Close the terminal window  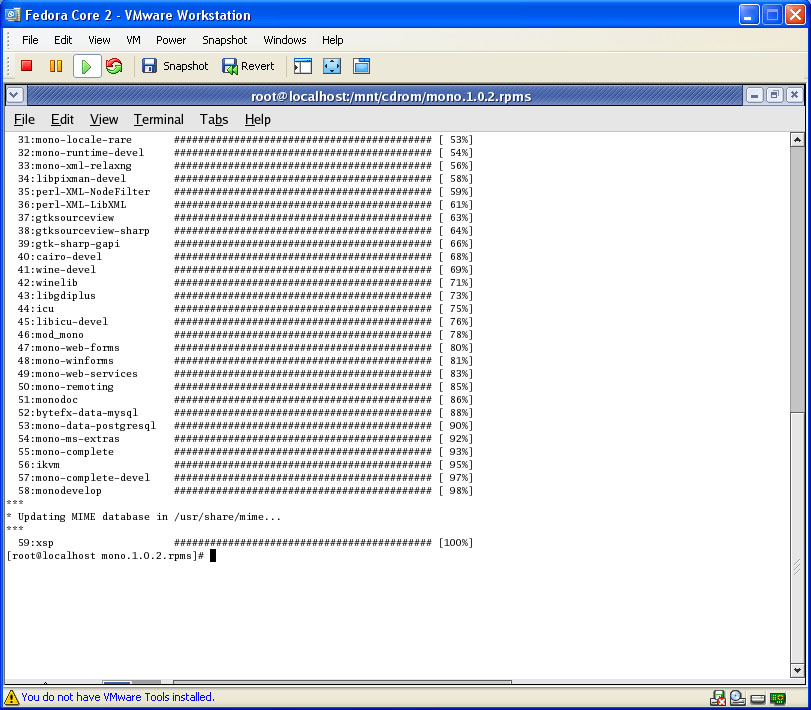pyautogui.click(x=794, y=95)
